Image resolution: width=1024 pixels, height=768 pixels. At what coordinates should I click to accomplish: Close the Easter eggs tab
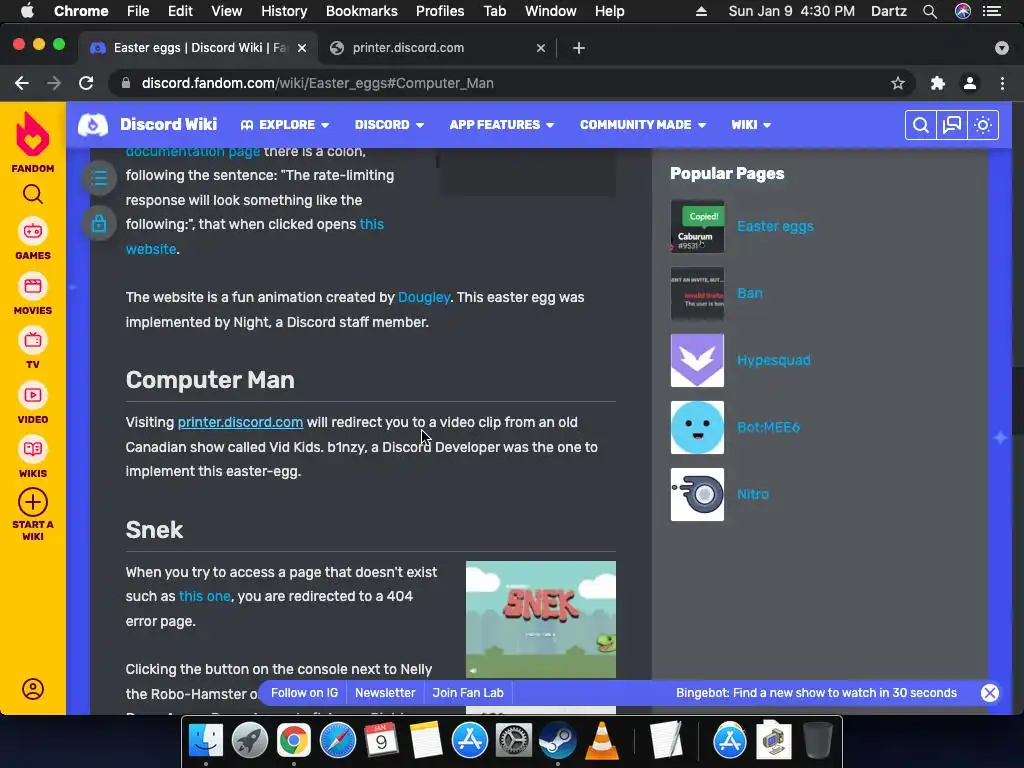(302, 48)
